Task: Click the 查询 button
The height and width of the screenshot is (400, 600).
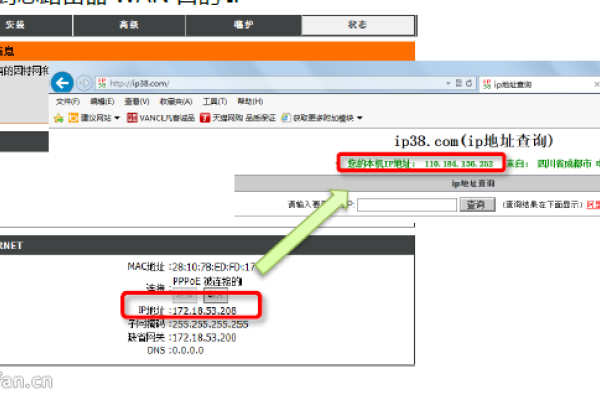Action: 477,204
